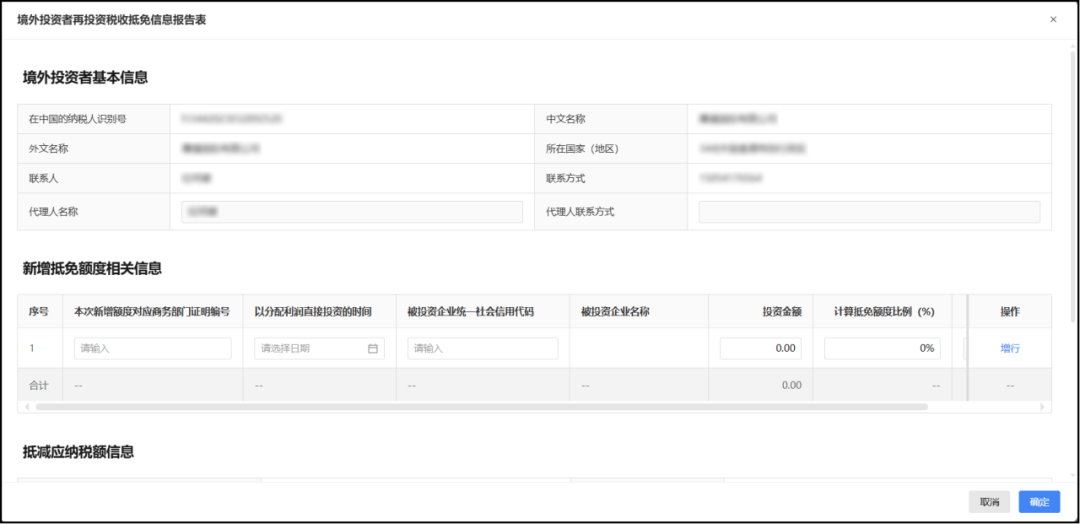The image size is (1080, 524).
Task: Click the 抵减应纳税额信息 section heading
Action: pyautogui.click(x=79, y=452)
